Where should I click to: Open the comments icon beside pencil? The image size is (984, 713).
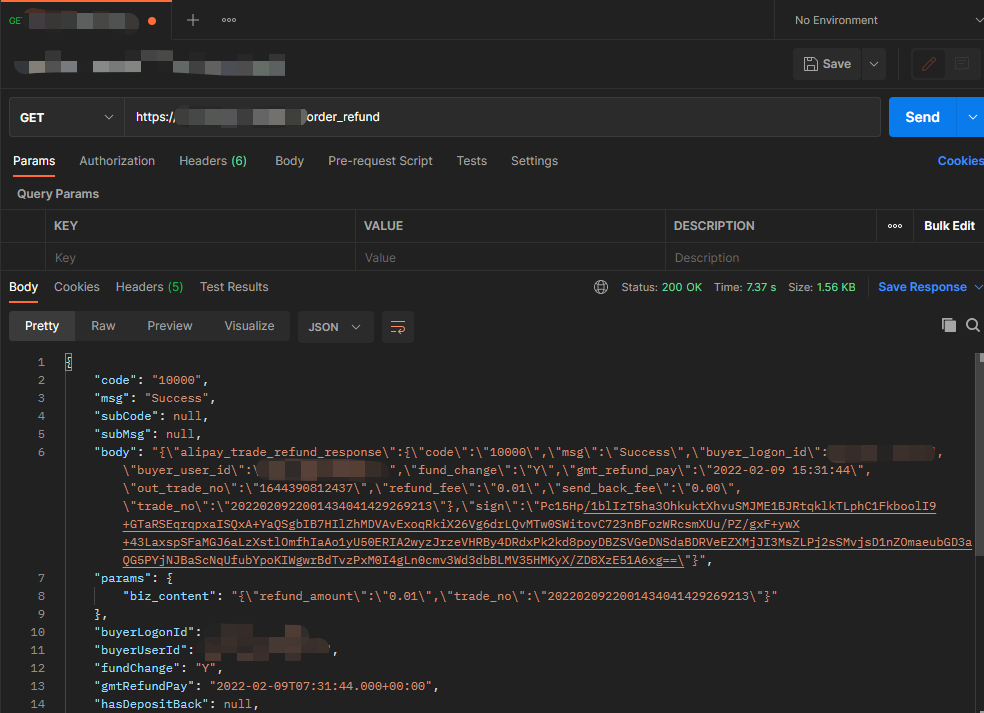tap(961, 64)
